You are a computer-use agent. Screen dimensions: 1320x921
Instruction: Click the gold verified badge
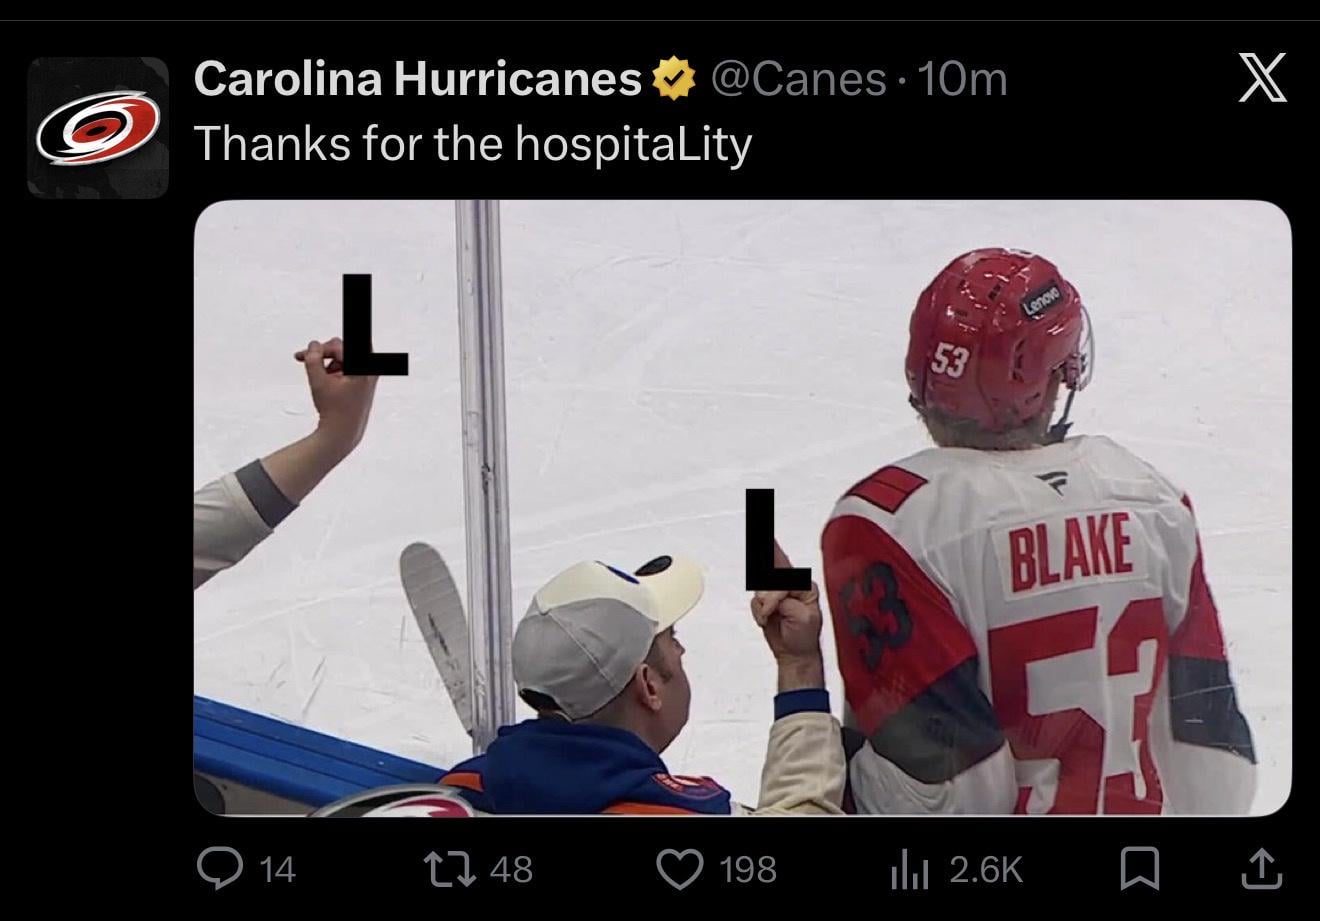coord(675,79)
